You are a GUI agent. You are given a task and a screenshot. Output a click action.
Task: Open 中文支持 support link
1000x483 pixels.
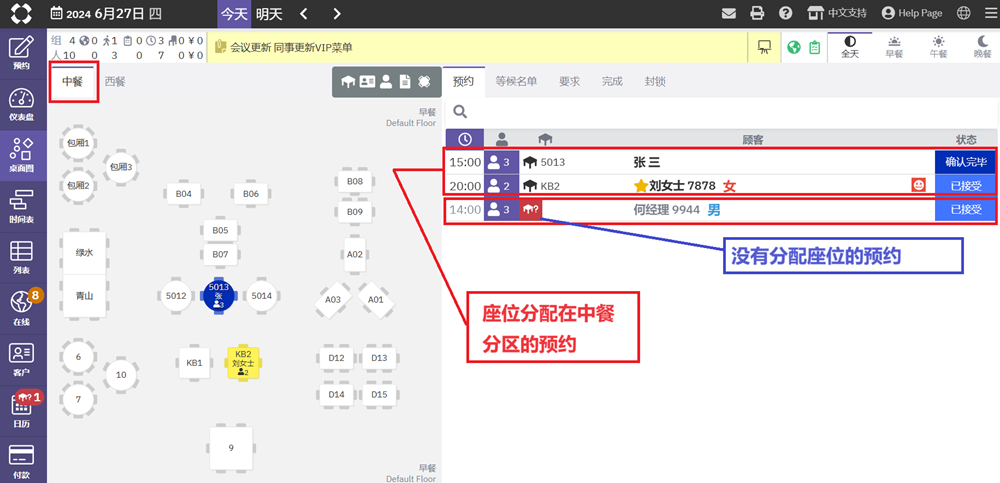point(837,13)
